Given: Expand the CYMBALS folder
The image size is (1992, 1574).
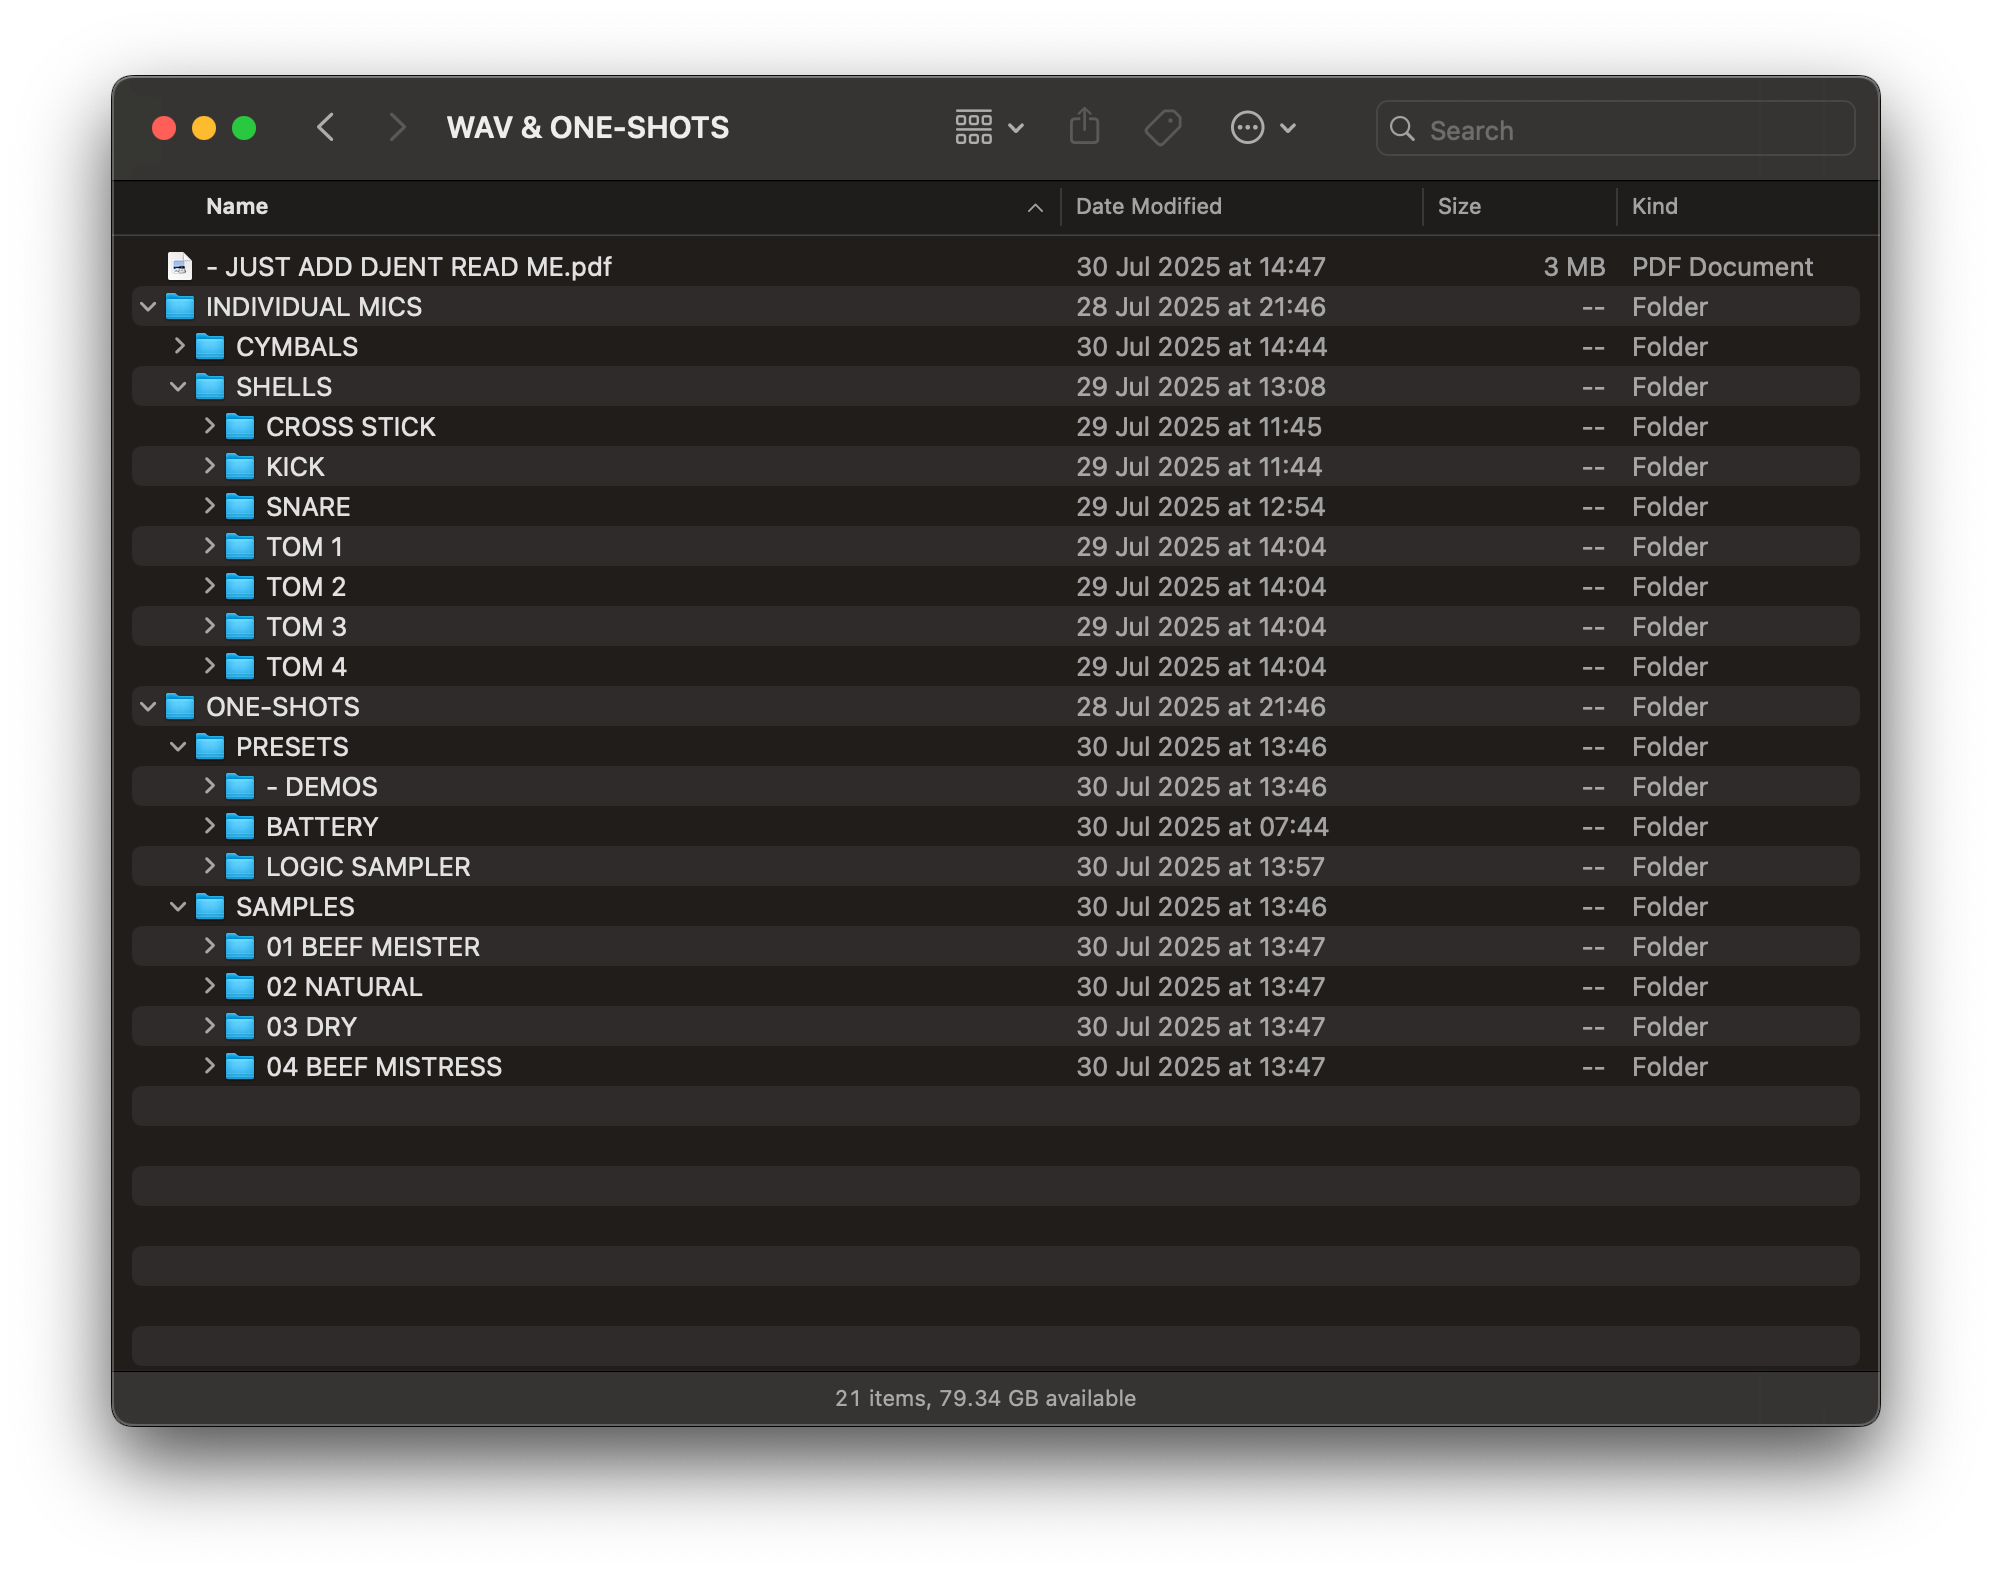Looking at the screenshot, I should 179,346.
